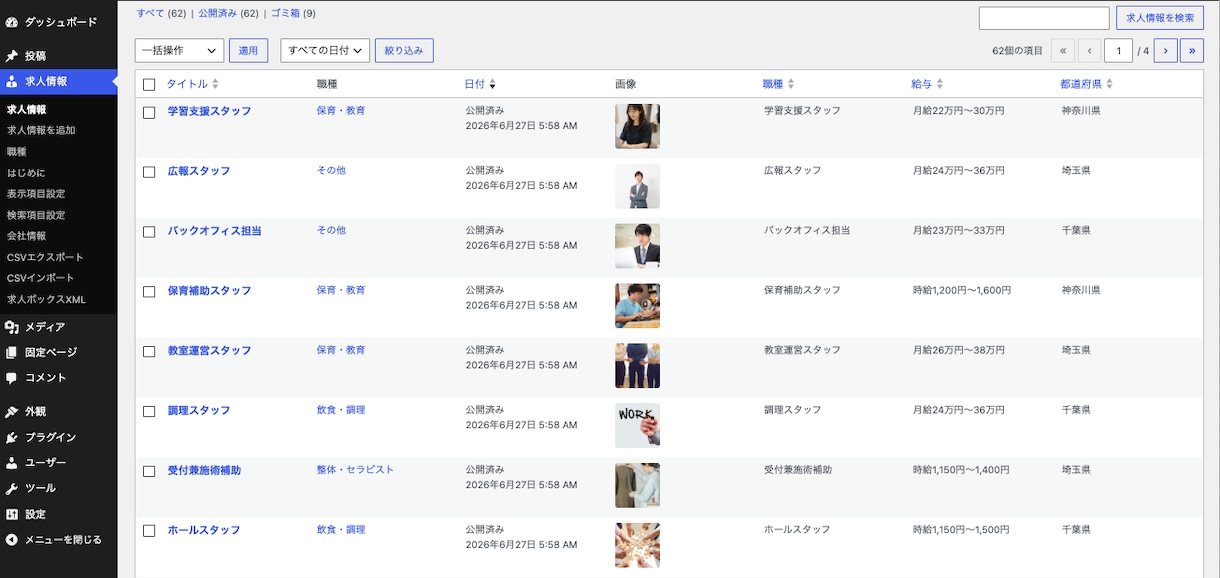
Task: Go to the next page arrow button
Action: tap(1165, 51)
